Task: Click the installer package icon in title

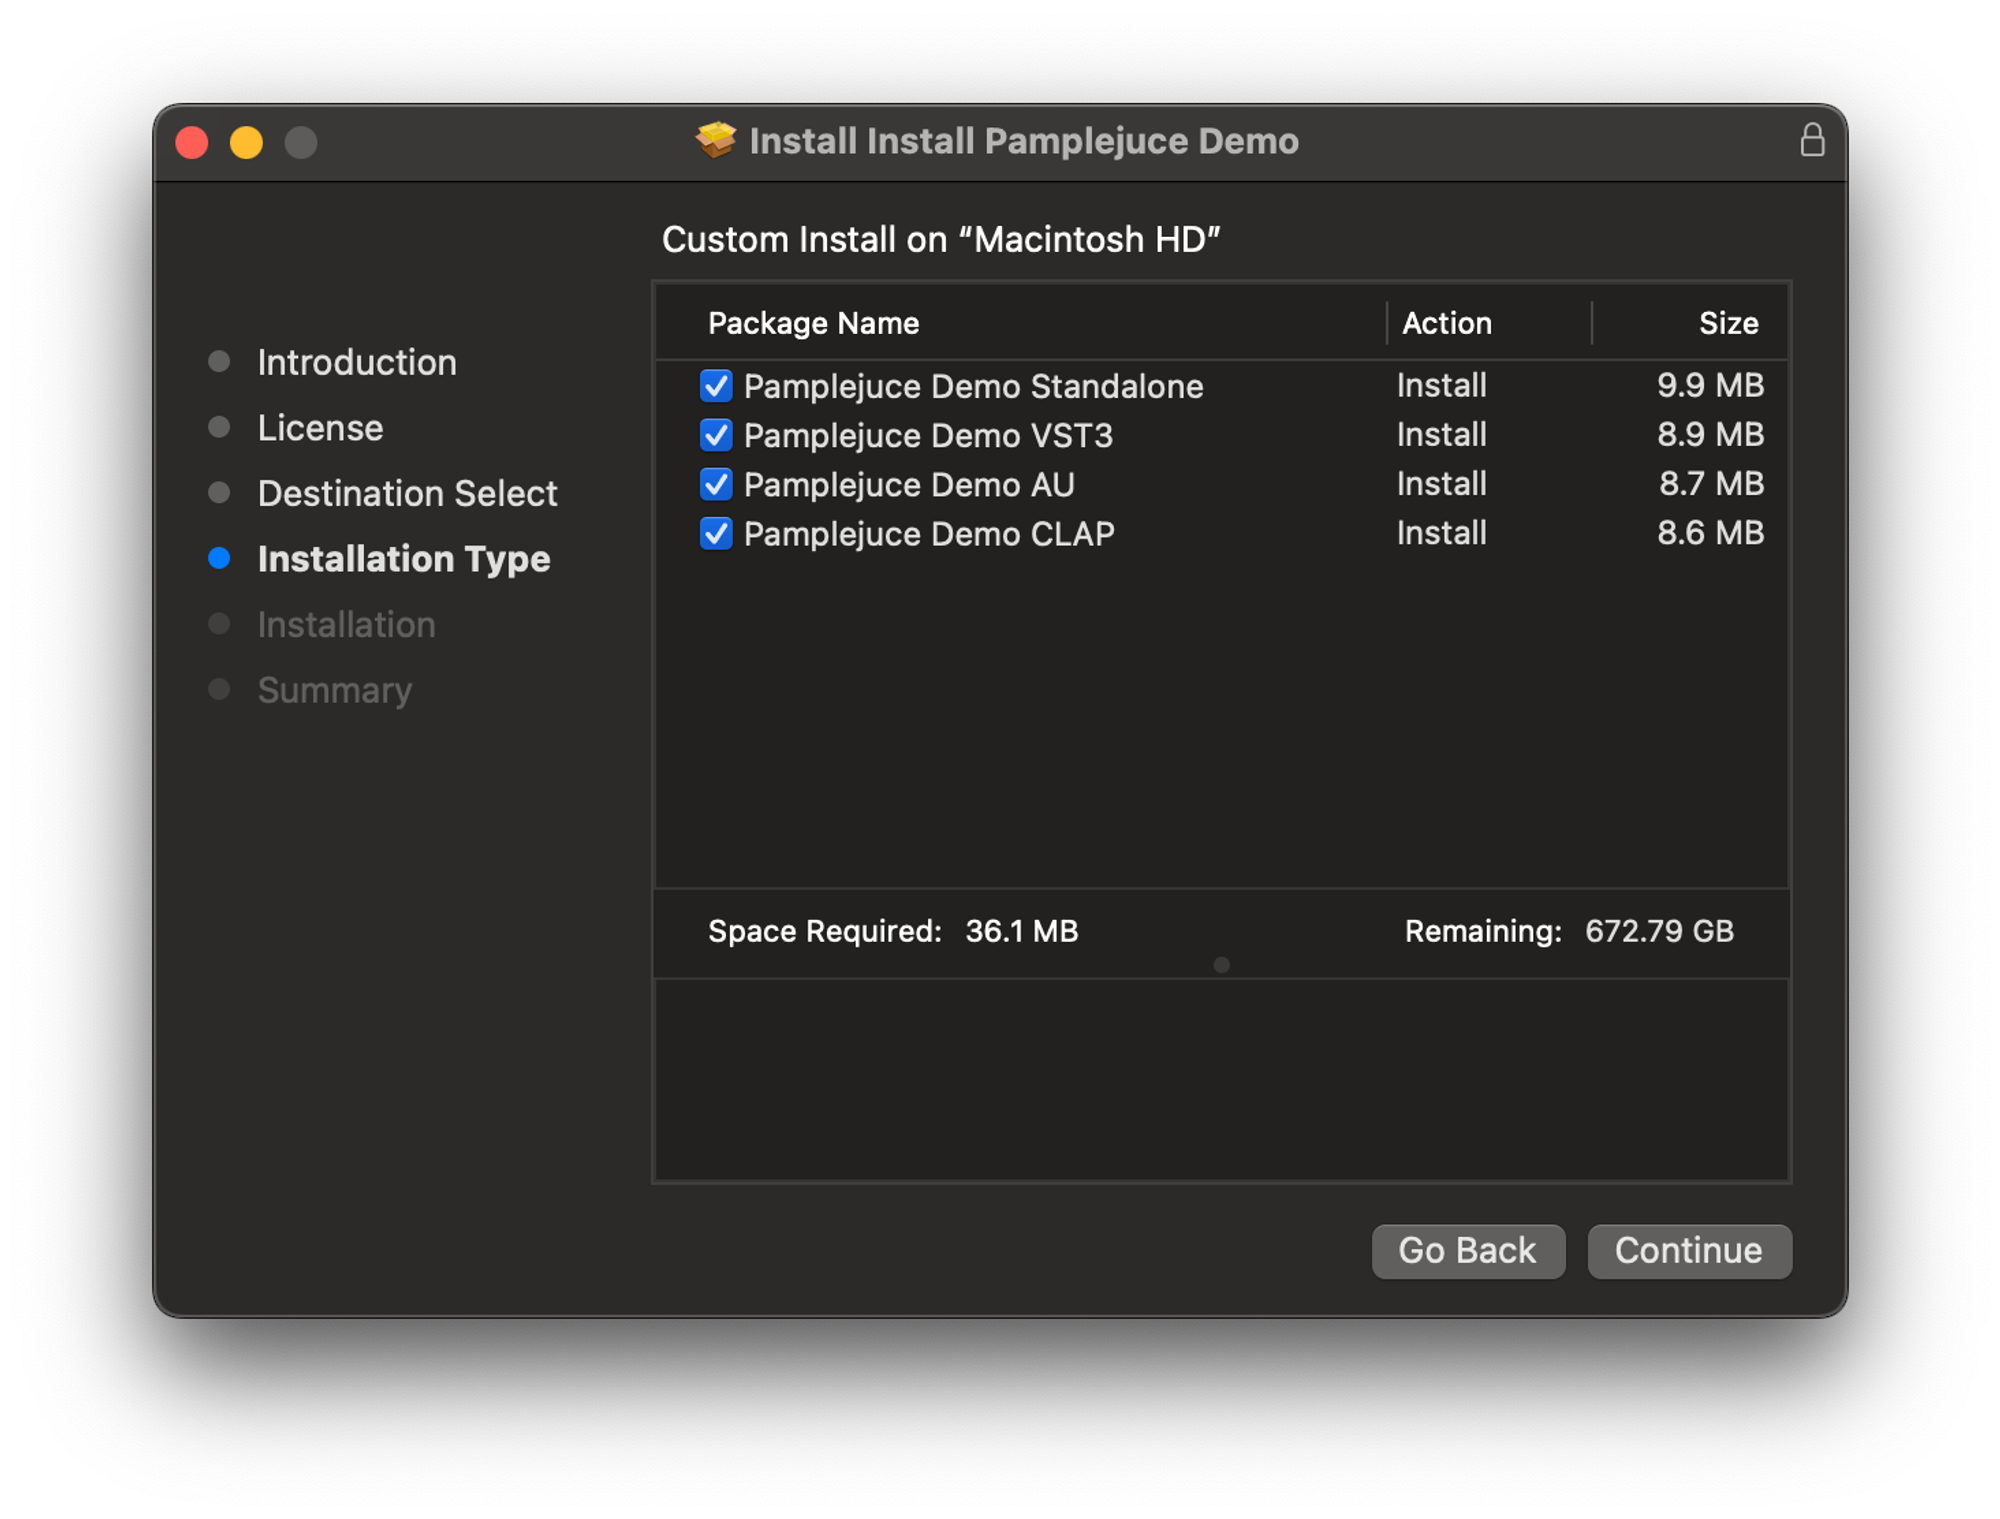Action: (x=716, y=141)
